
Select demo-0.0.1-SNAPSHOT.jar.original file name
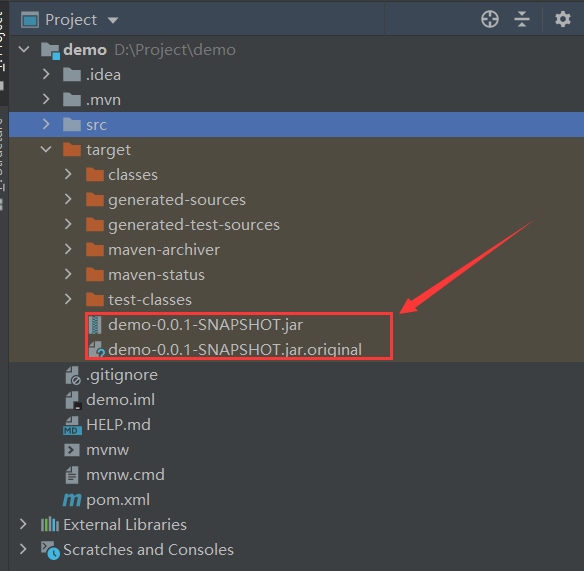click(235, 350)
